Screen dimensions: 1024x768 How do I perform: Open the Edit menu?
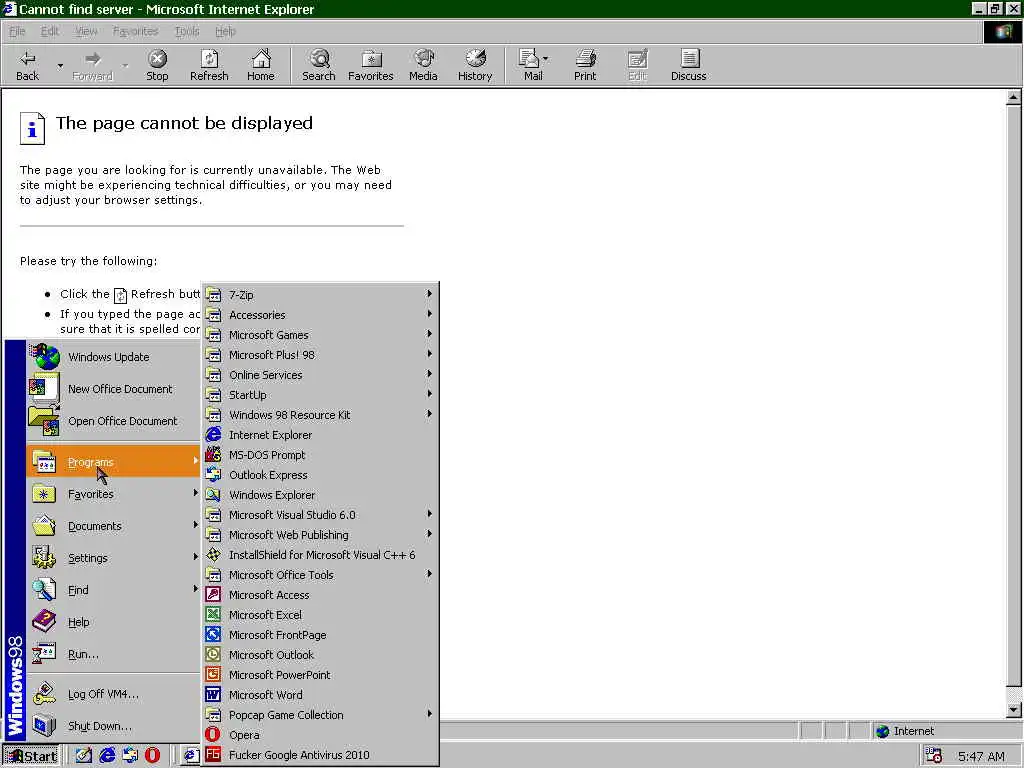tap(50, 31)
